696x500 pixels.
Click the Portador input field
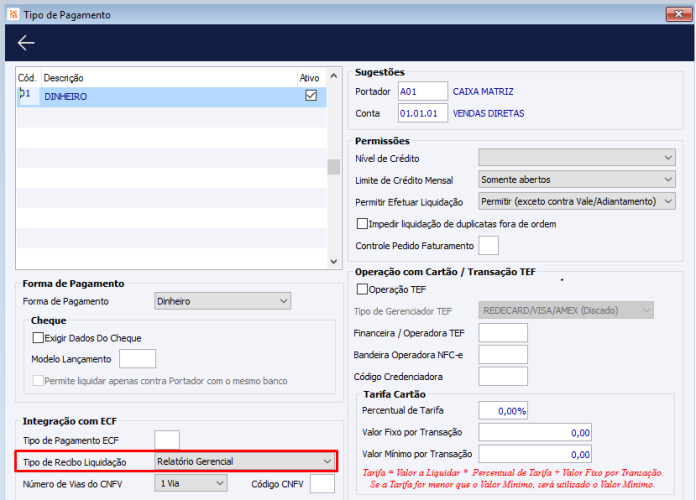(x=423, y=91)
